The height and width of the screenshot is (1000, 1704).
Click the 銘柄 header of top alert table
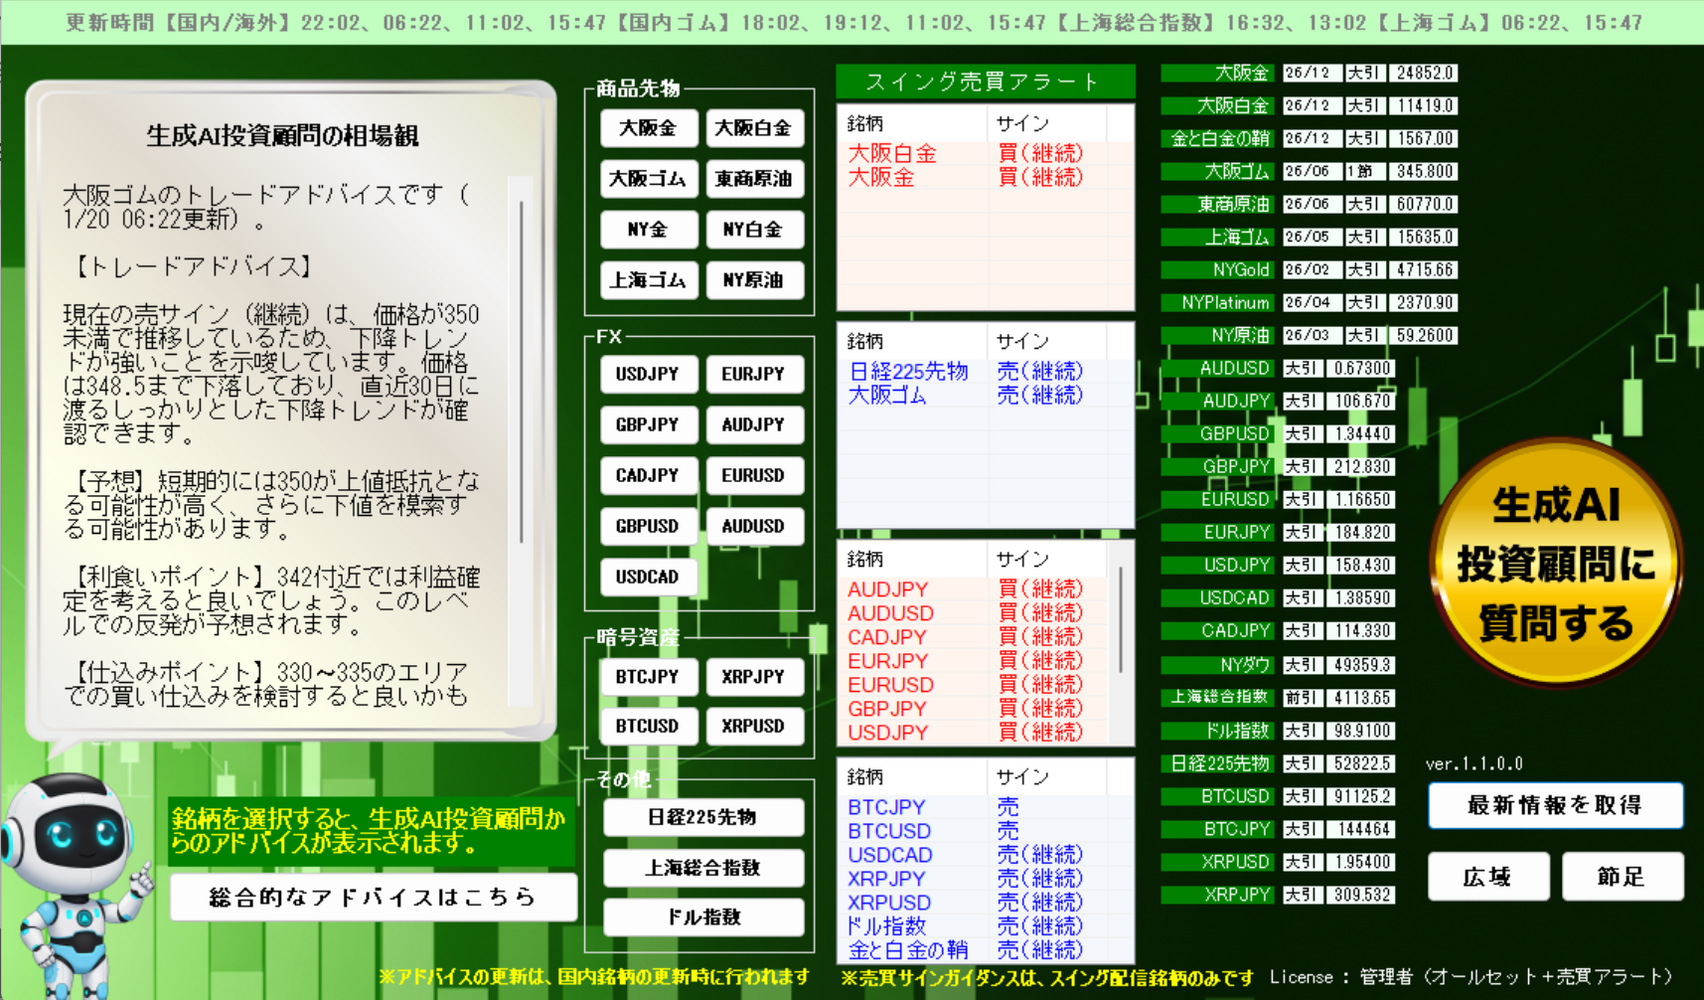913,124
